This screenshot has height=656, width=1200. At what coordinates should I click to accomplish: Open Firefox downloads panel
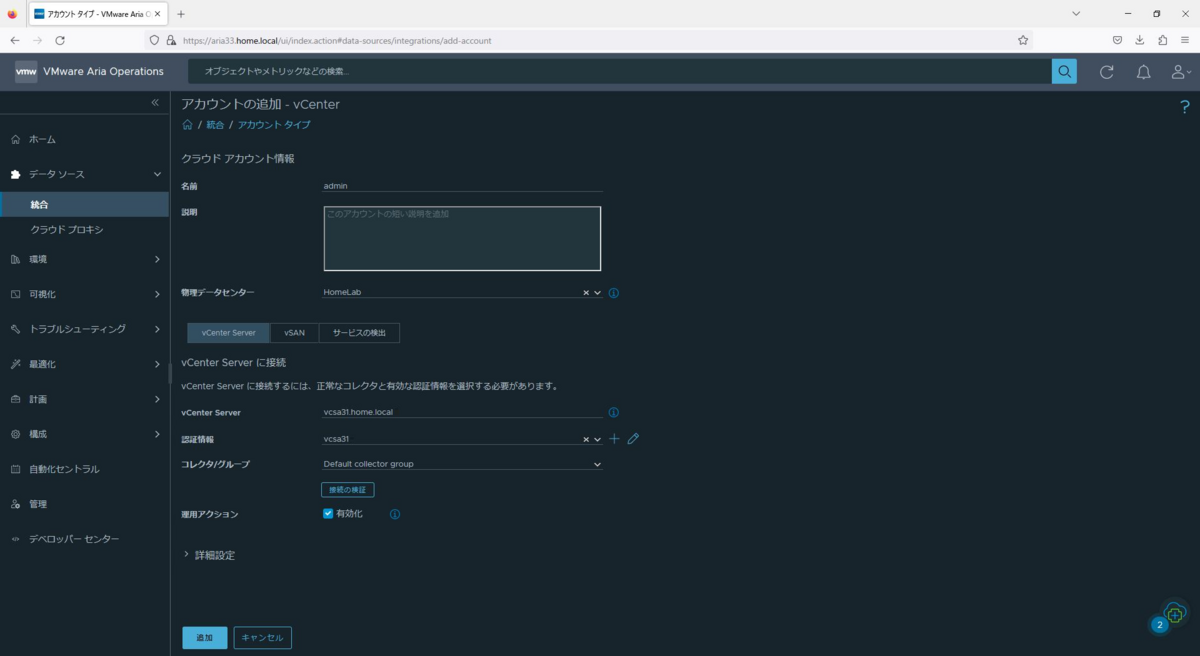tap(1140, 40)
